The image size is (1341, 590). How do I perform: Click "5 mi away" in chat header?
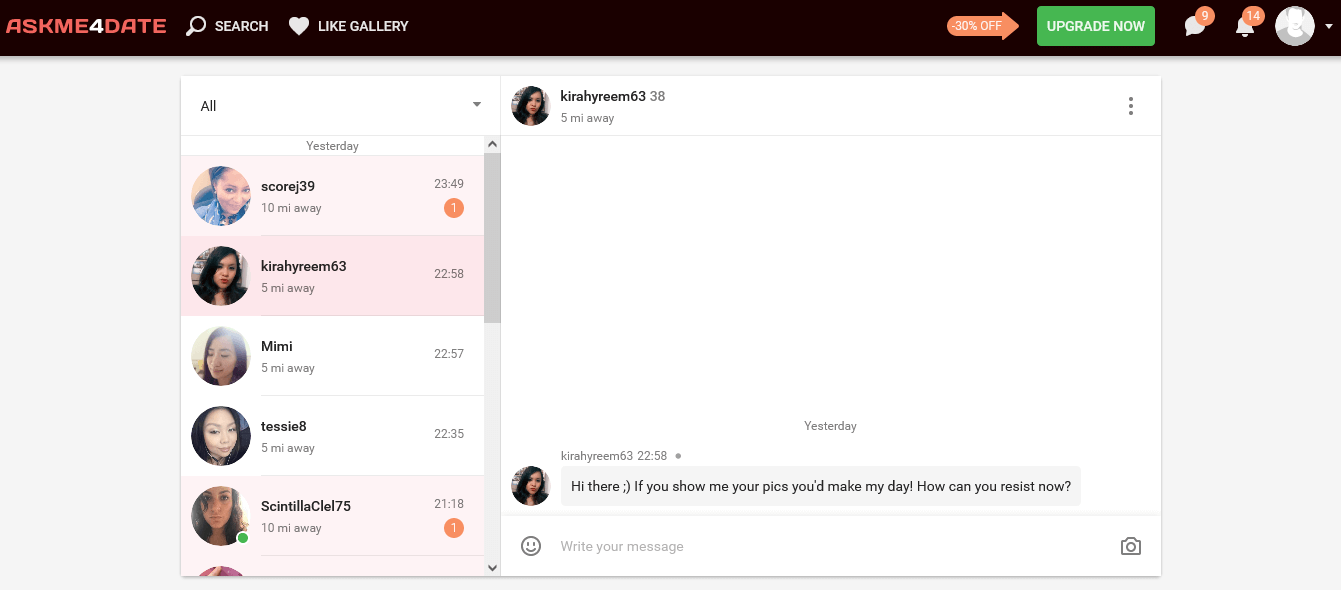587,118
